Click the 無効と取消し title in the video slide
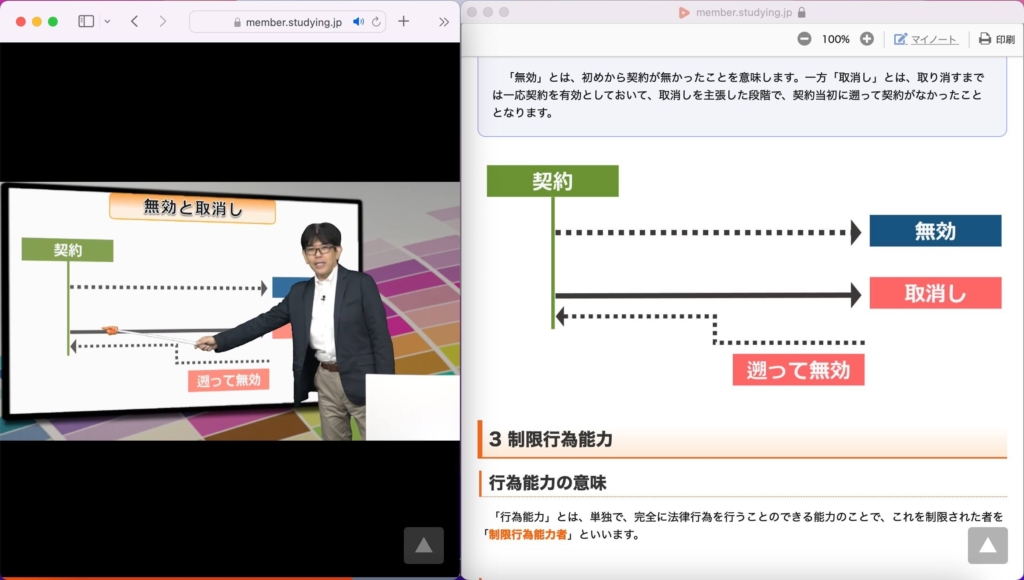 click(x=193, y=208)
